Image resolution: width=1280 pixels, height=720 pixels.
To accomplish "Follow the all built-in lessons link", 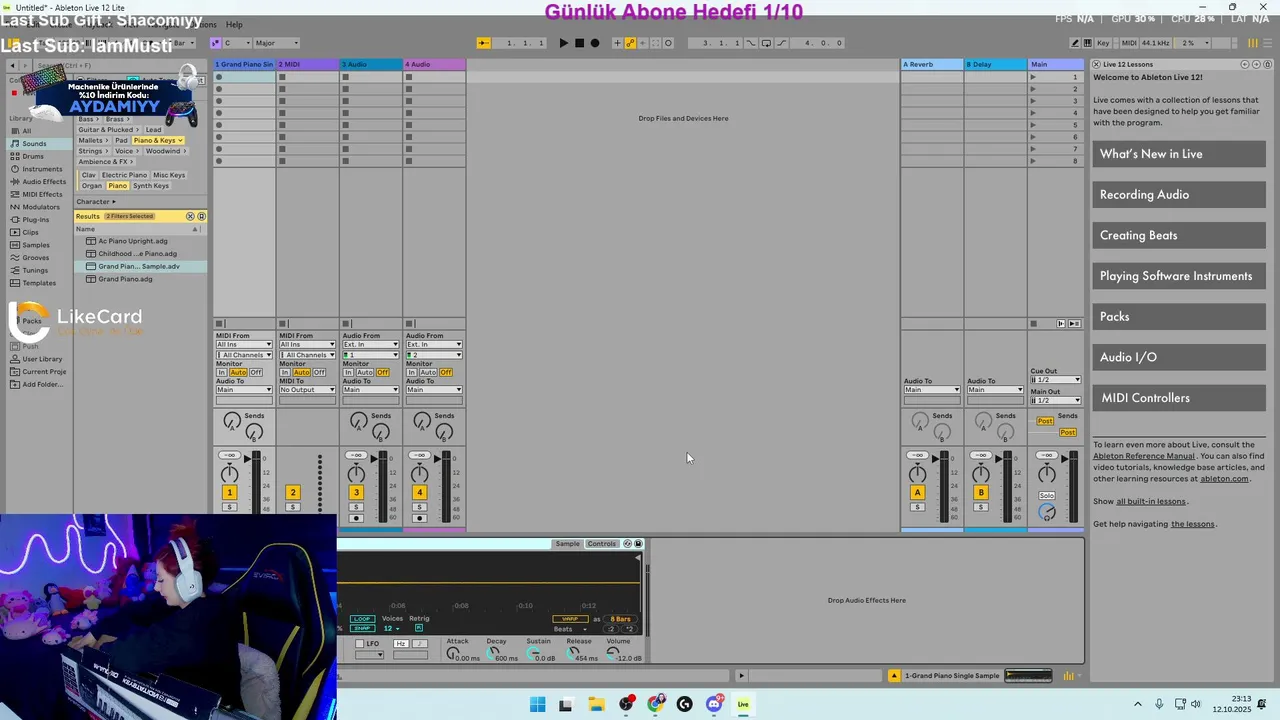I will tap(1151, 501).
